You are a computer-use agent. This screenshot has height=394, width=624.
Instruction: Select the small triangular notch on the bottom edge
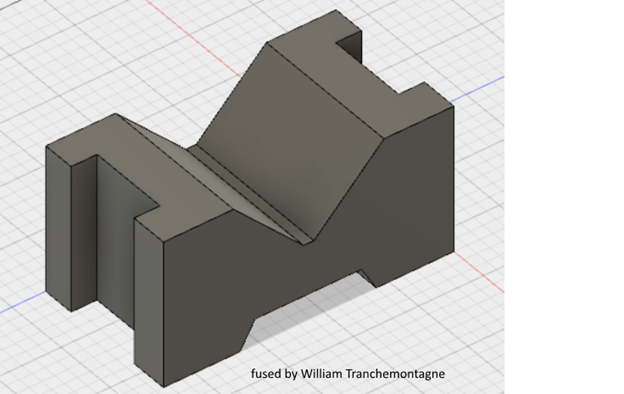pyautogui.click(x=367, y=277)
